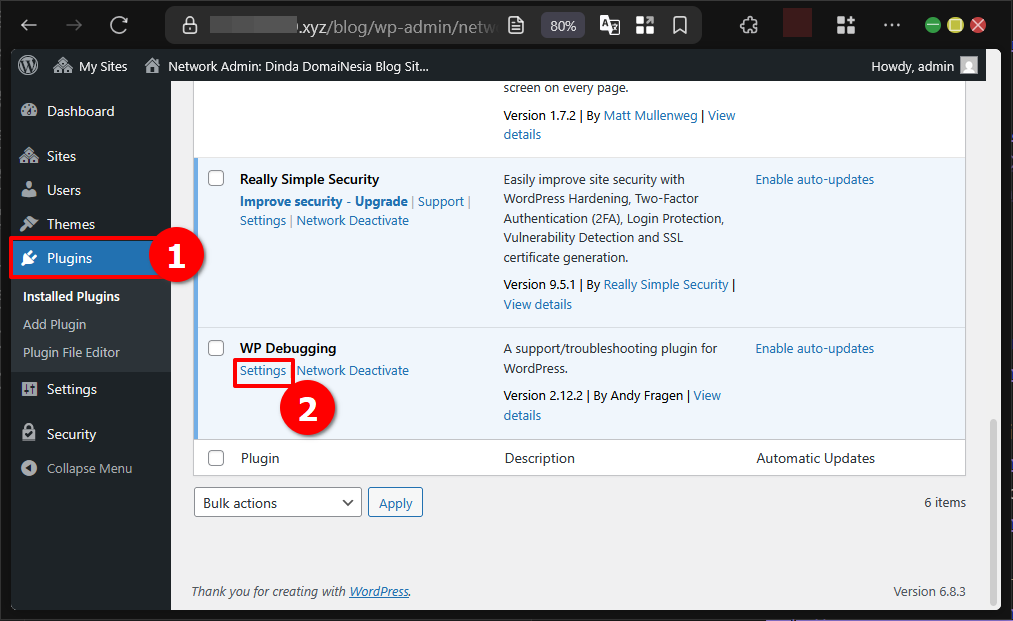Open the browser translate icon
The width and height of the screenshot is (1013, 621).
[x=610, y=25]
